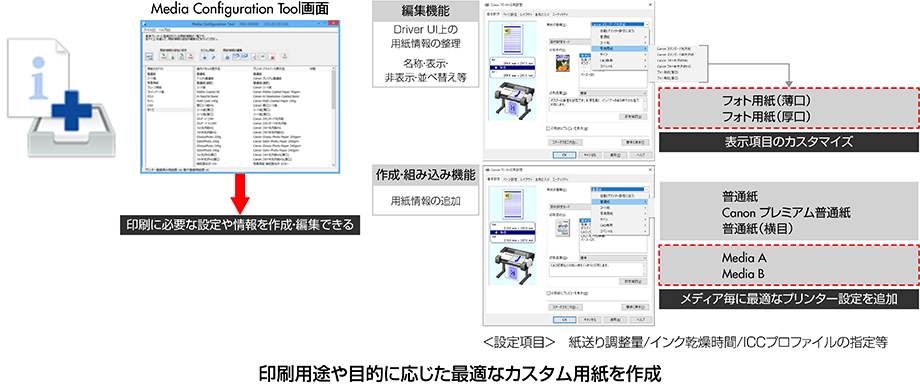Click Canon Matte Coated Paper 90gsm cell

[276, 92]
